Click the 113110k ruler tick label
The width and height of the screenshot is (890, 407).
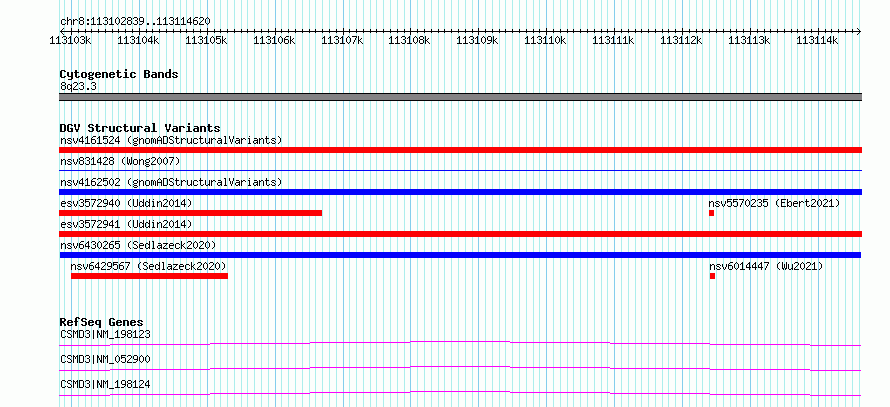[545, 40]
